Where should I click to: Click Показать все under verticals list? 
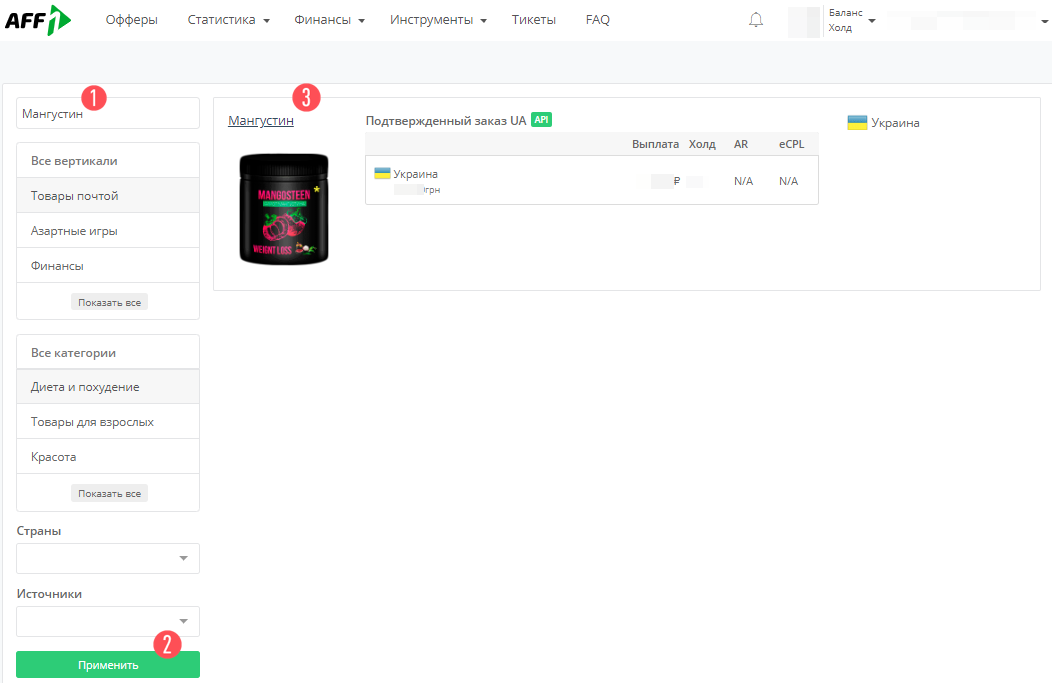pos(109,302)
